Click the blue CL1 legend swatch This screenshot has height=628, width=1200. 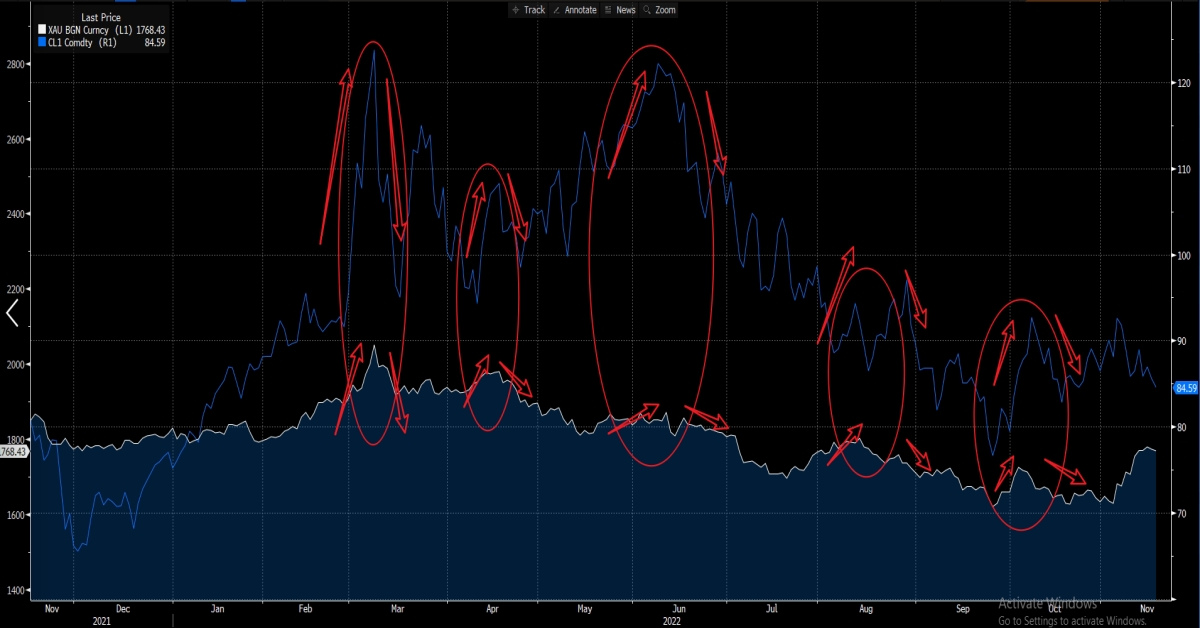click(41, 43)
